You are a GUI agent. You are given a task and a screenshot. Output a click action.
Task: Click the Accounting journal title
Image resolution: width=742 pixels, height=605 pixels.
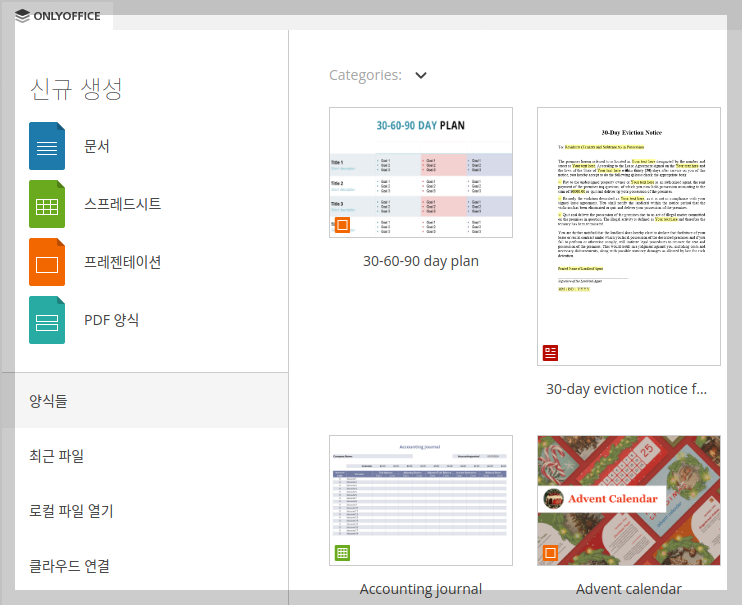pyautogui.click(x=421, y=589)
